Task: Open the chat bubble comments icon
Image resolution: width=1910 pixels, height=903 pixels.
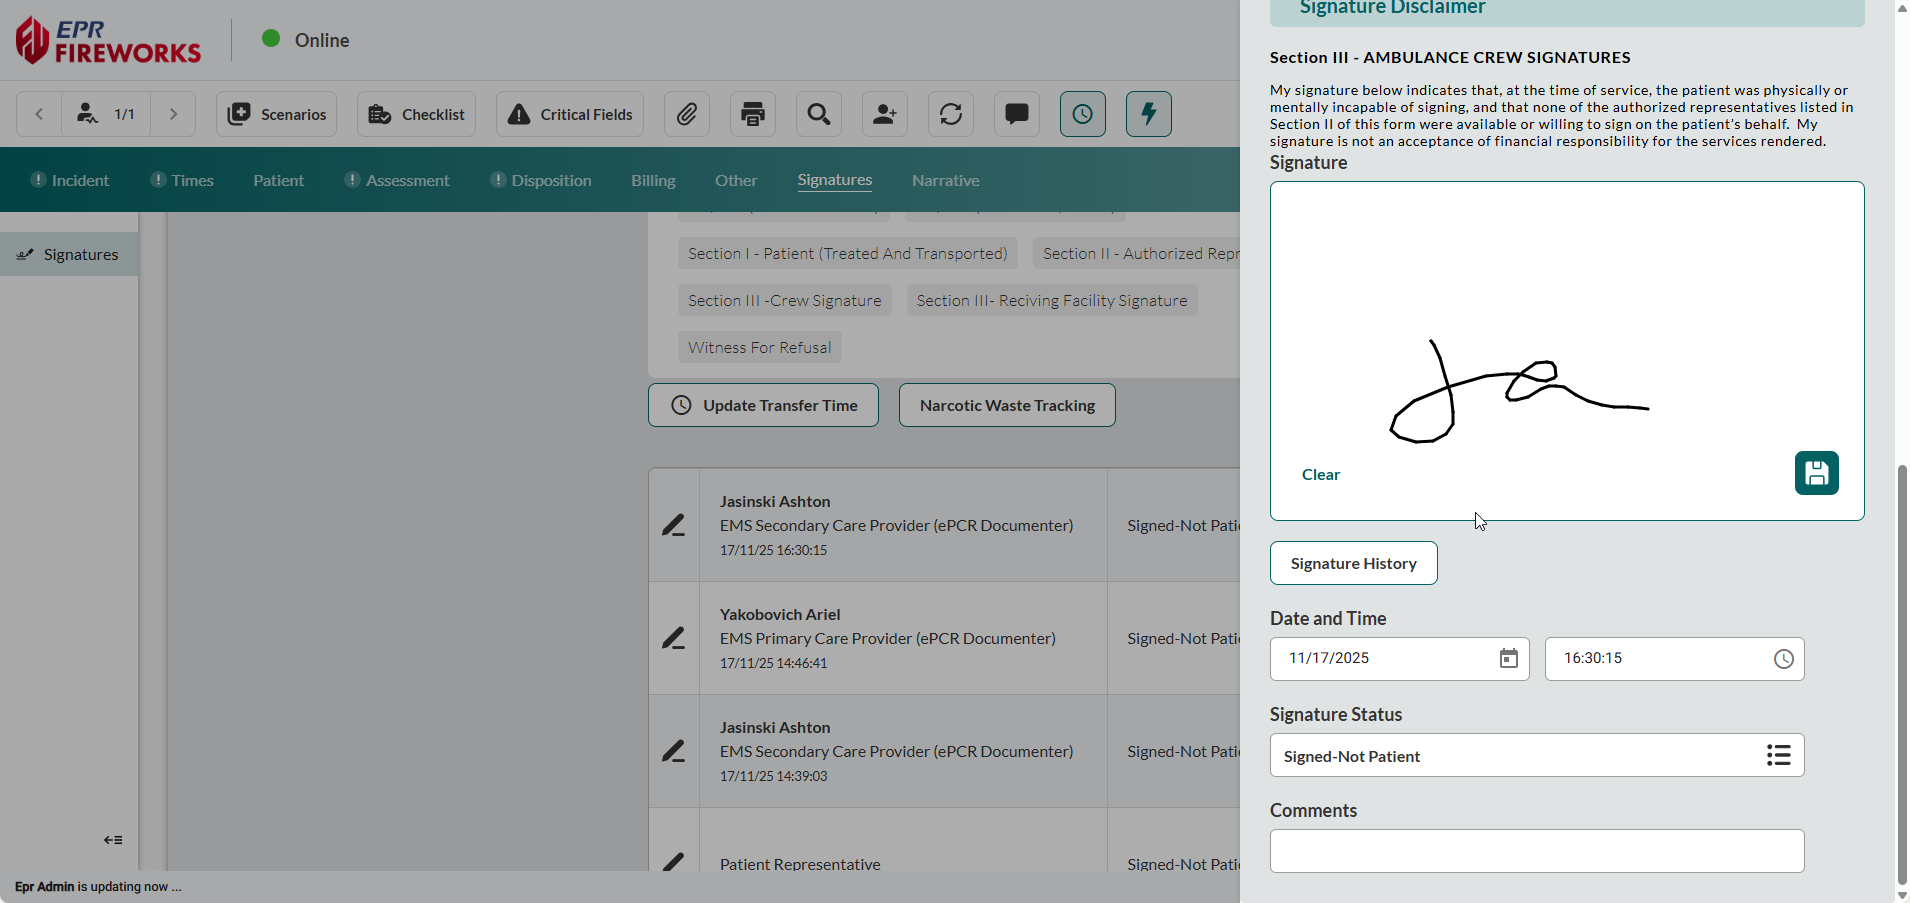Action: [1017, 114]
